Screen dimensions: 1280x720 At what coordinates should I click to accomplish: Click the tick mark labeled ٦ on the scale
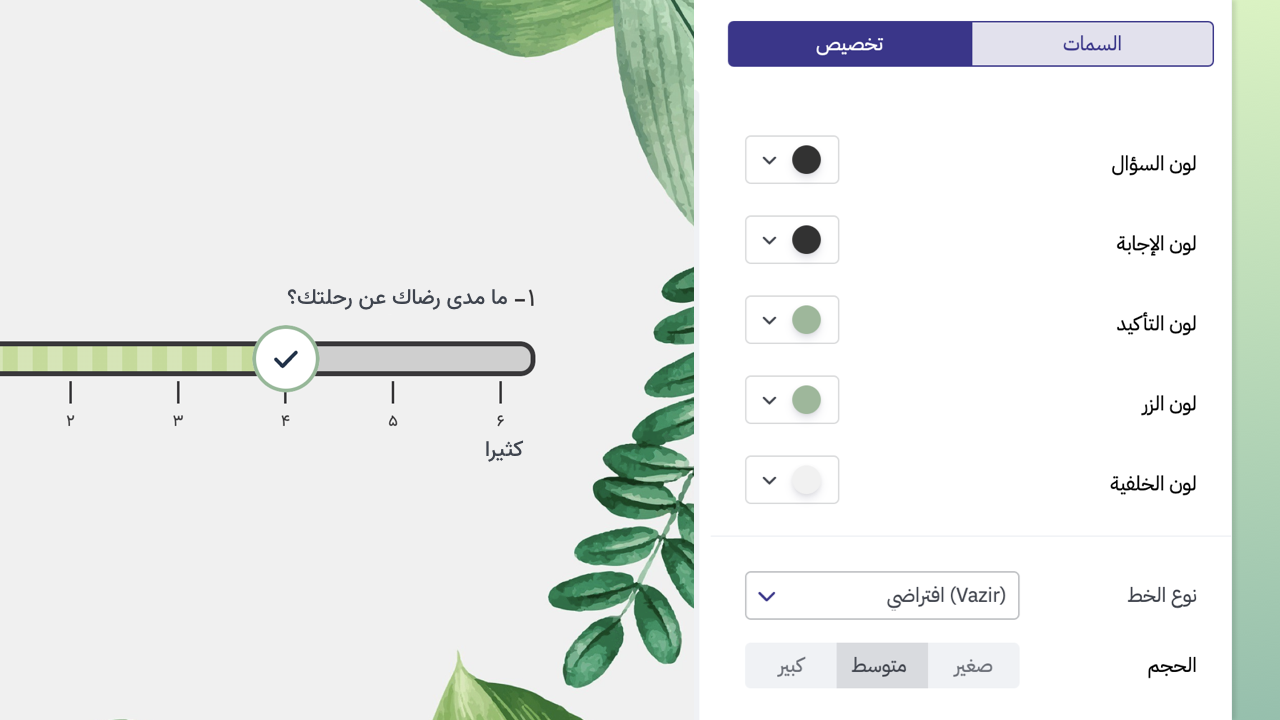coord(500,394)
